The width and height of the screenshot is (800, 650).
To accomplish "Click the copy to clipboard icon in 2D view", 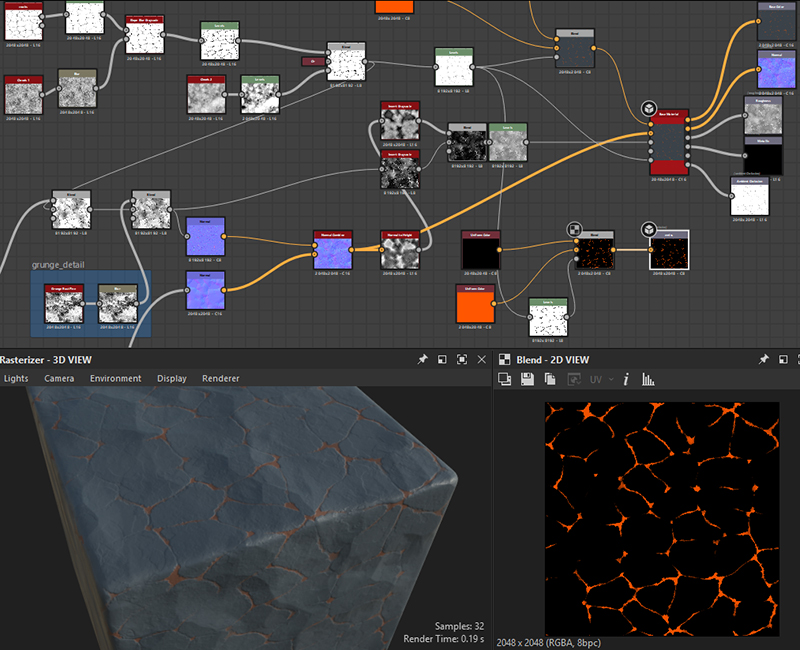I will tap(550, 379).
